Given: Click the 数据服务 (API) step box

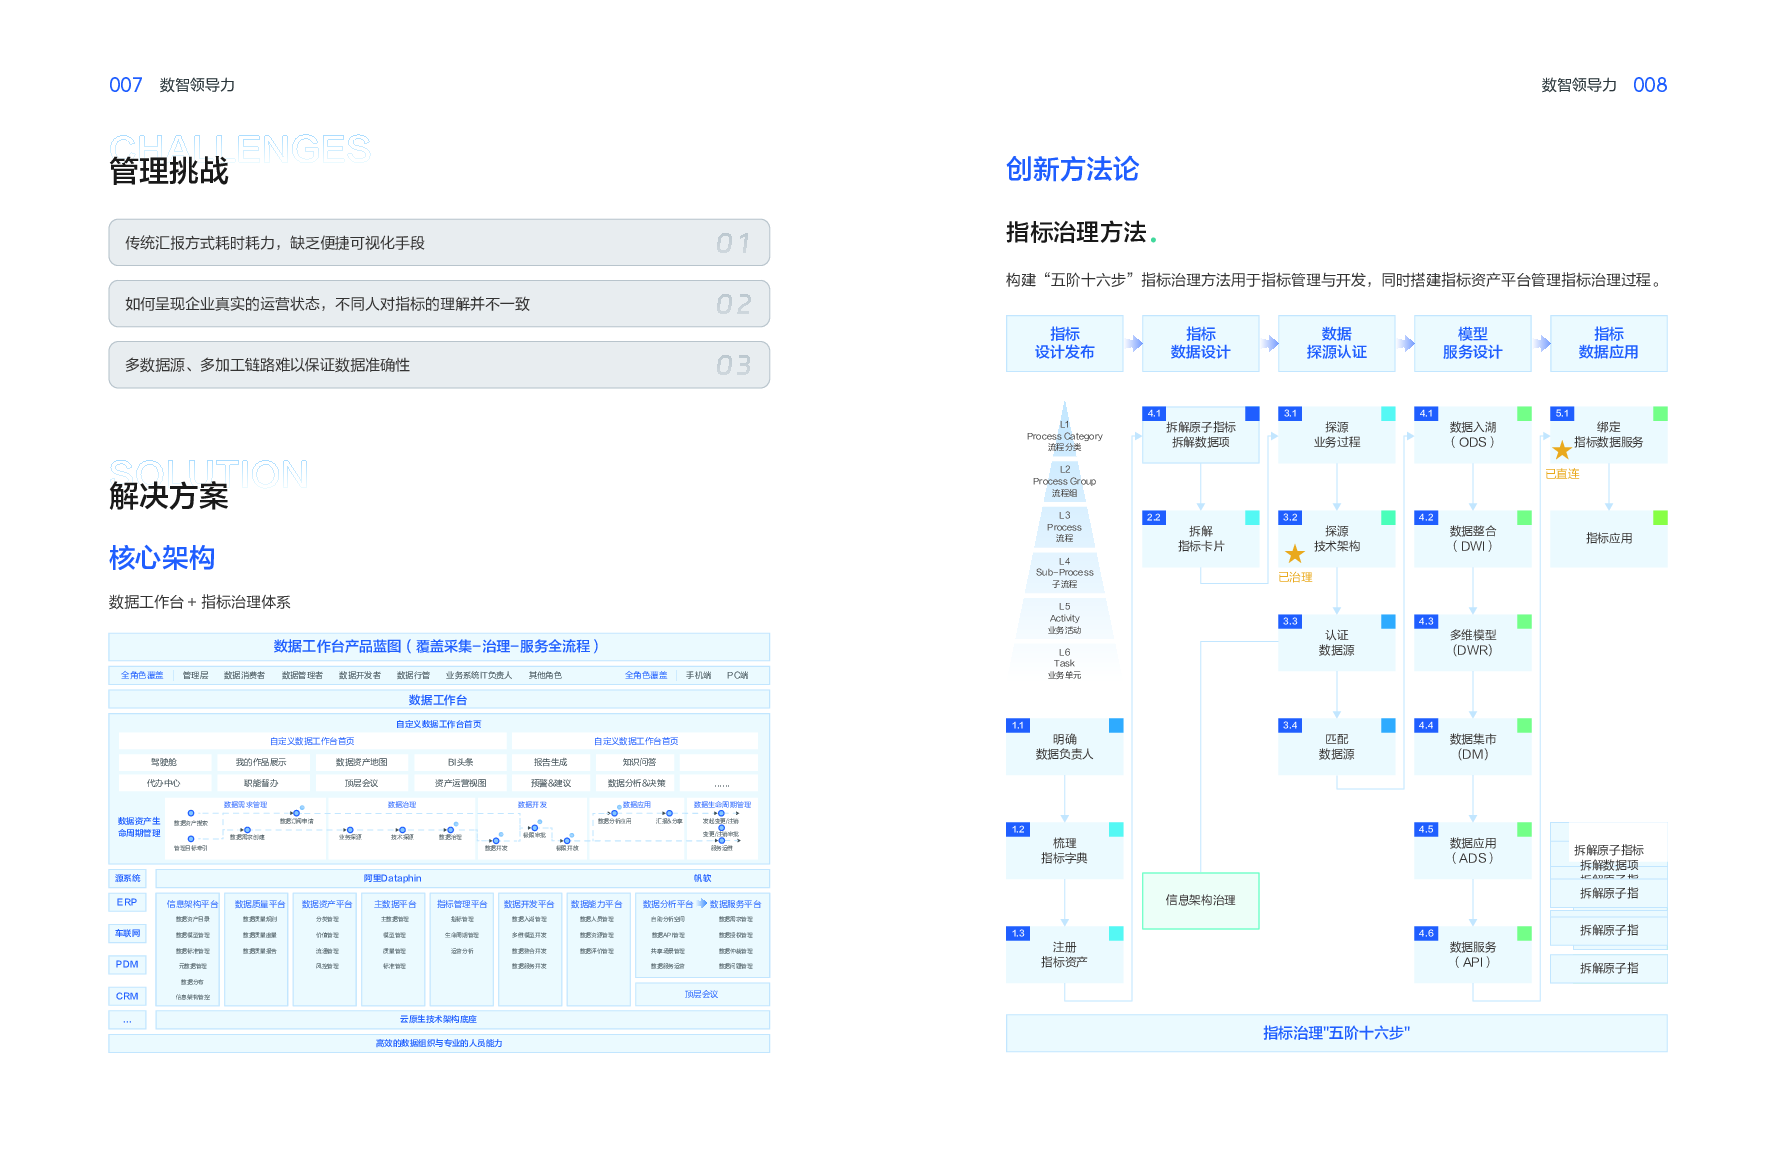Looking at the screenshot, I should pyautogui.click(x=1473, y=955).
